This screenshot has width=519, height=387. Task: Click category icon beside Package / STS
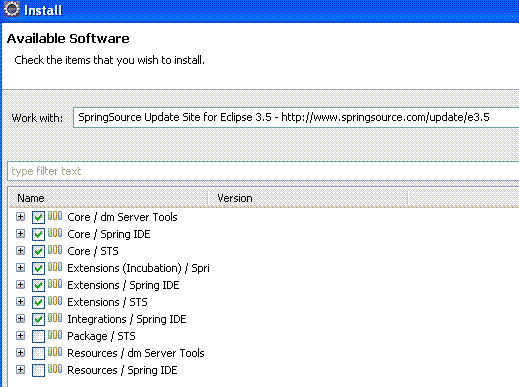pyautogui.click(x=55, y=335)
